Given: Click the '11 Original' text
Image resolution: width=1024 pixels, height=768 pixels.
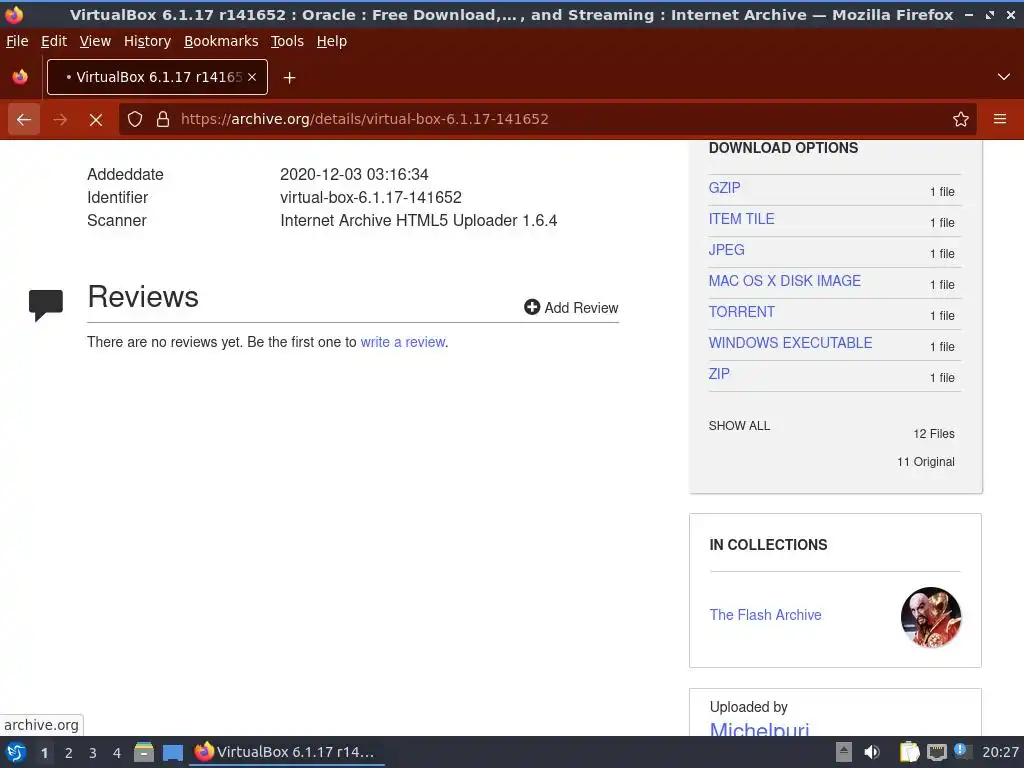Looking at the screenshot, I should (925, 462).
